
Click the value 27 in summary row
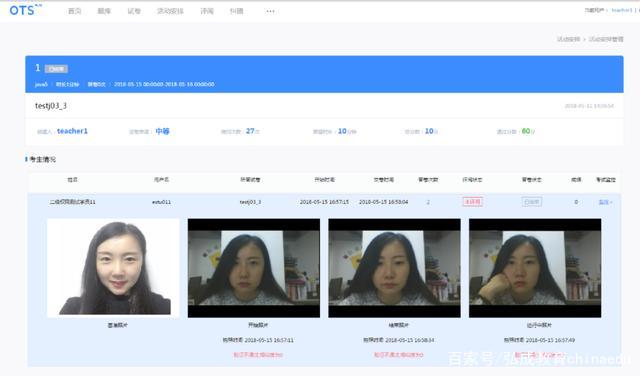click(250, 131)
